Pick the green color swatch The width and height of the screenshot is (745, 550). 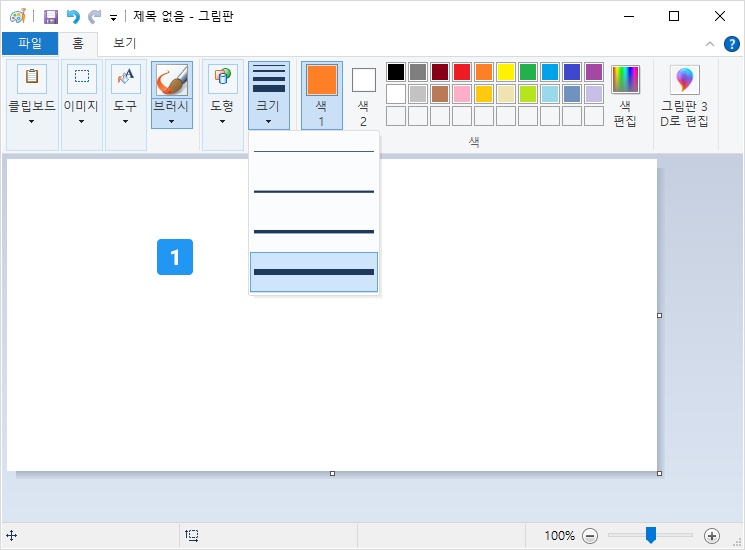528,72
